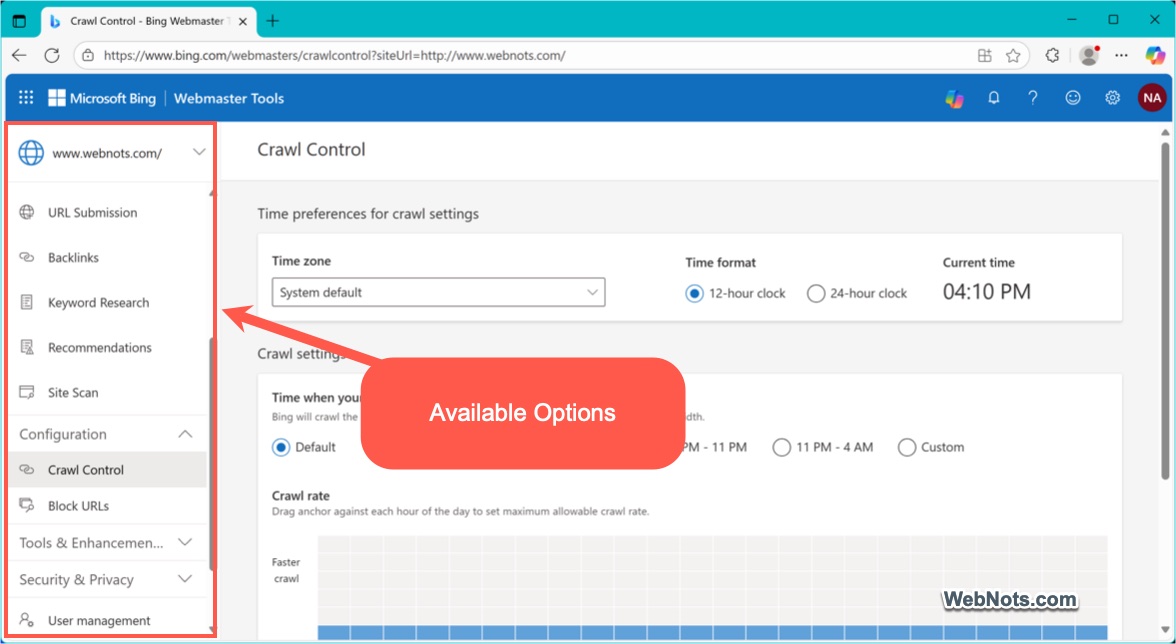Click the Faster crawl axis label

[286, 570]
